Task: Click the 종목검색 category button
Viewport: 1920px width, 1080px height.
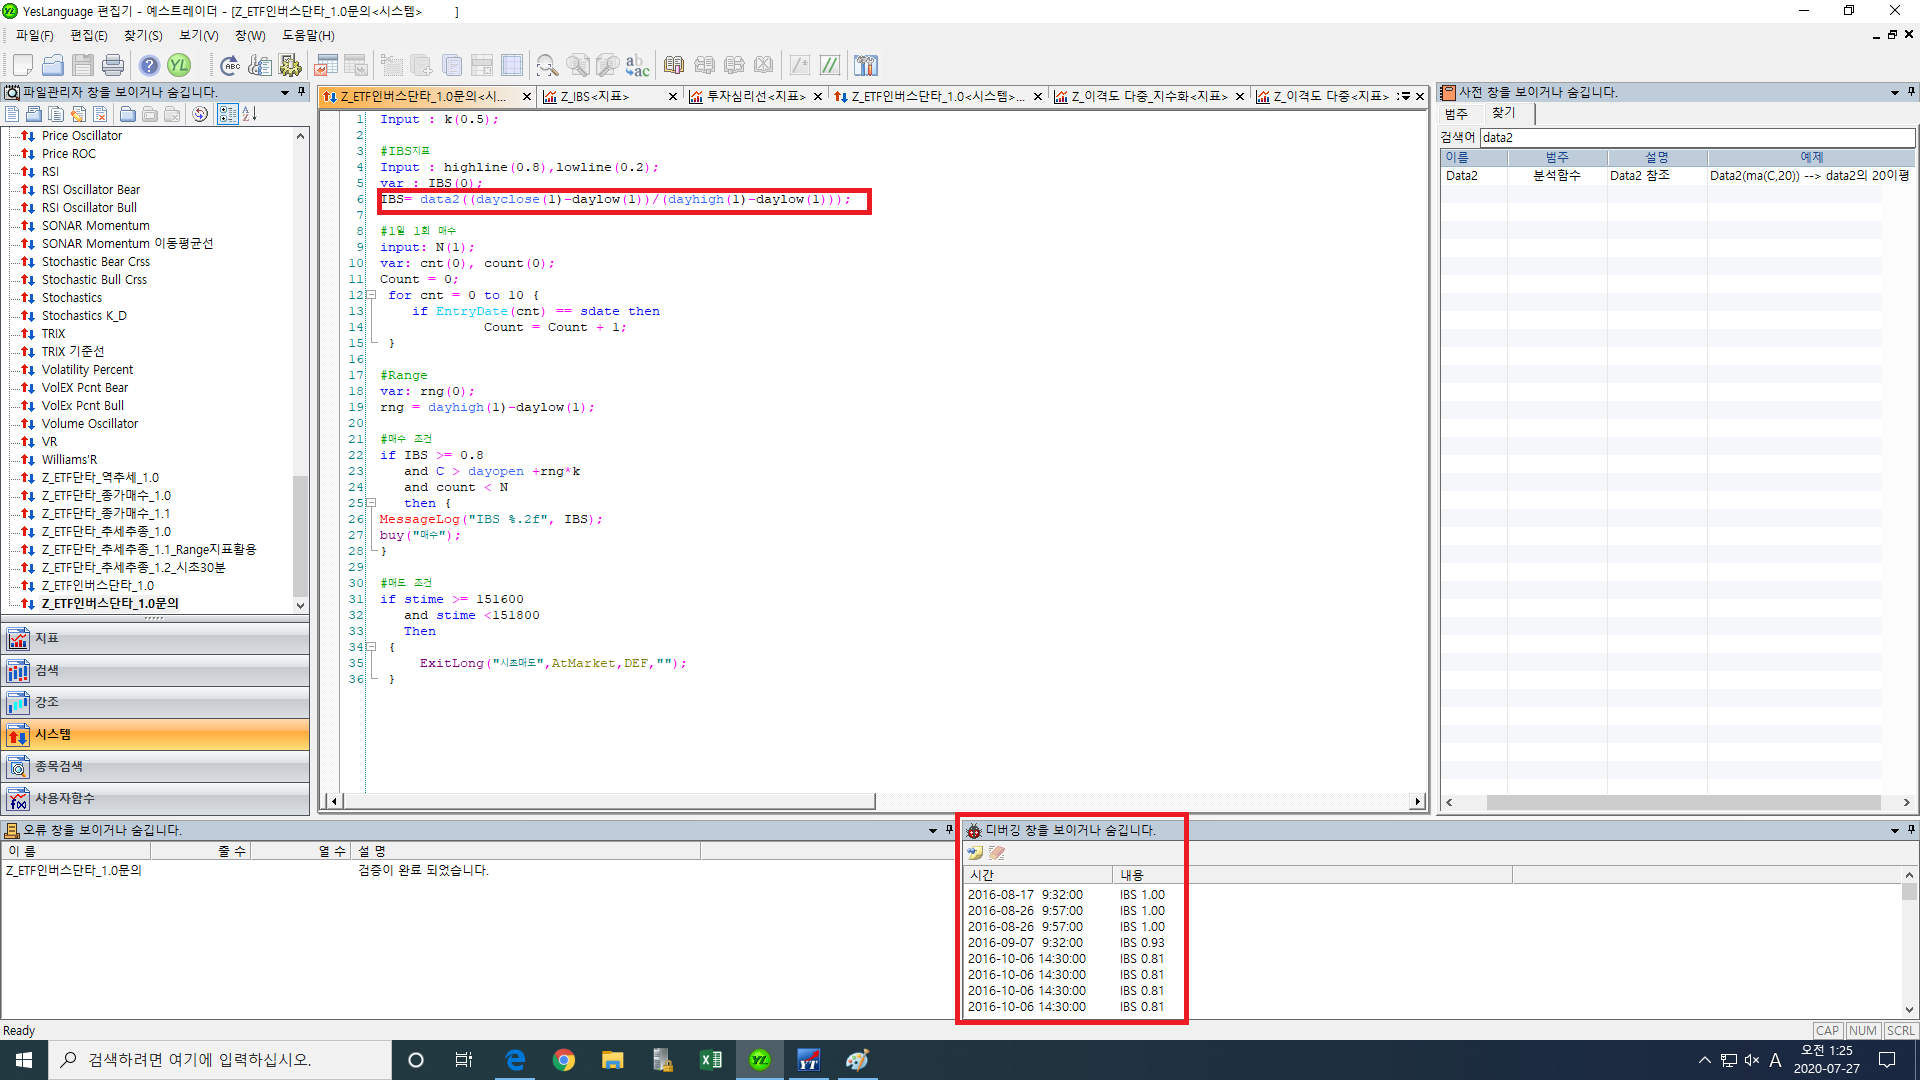Action: pos(155,767)
